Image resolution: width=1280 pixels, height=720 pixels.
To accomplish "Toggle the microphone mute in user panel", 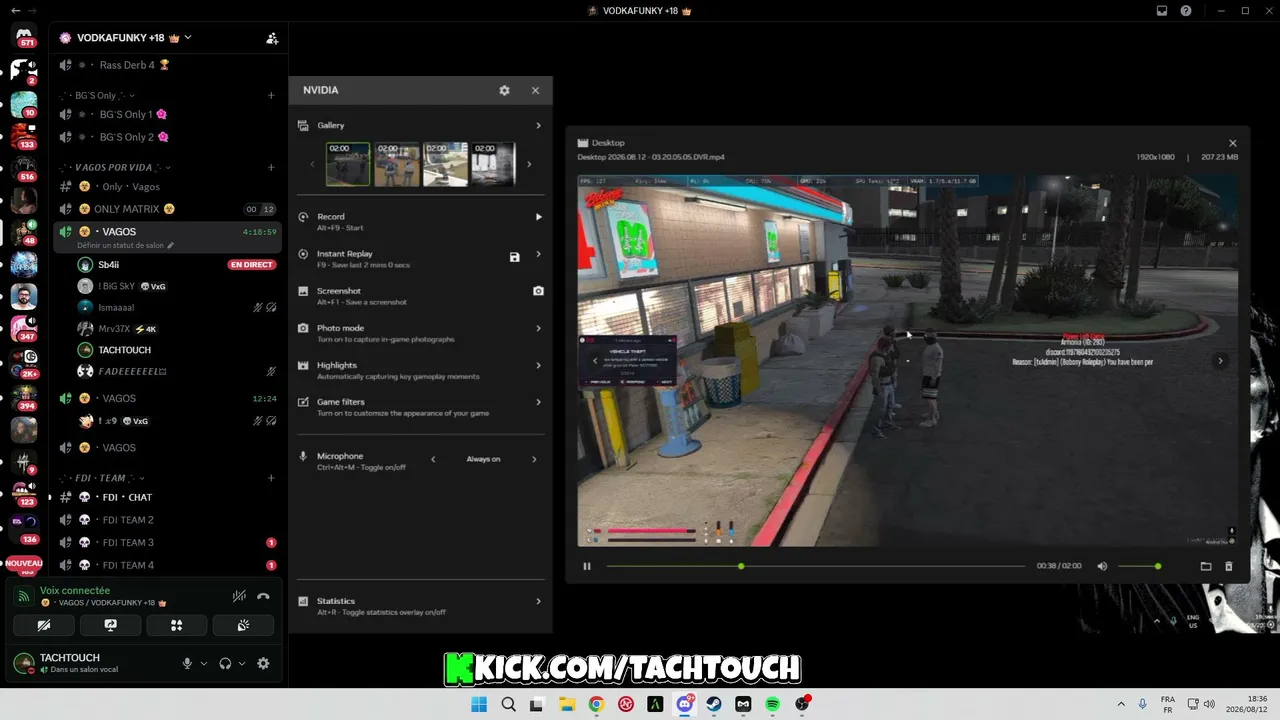I will (187, 663).
